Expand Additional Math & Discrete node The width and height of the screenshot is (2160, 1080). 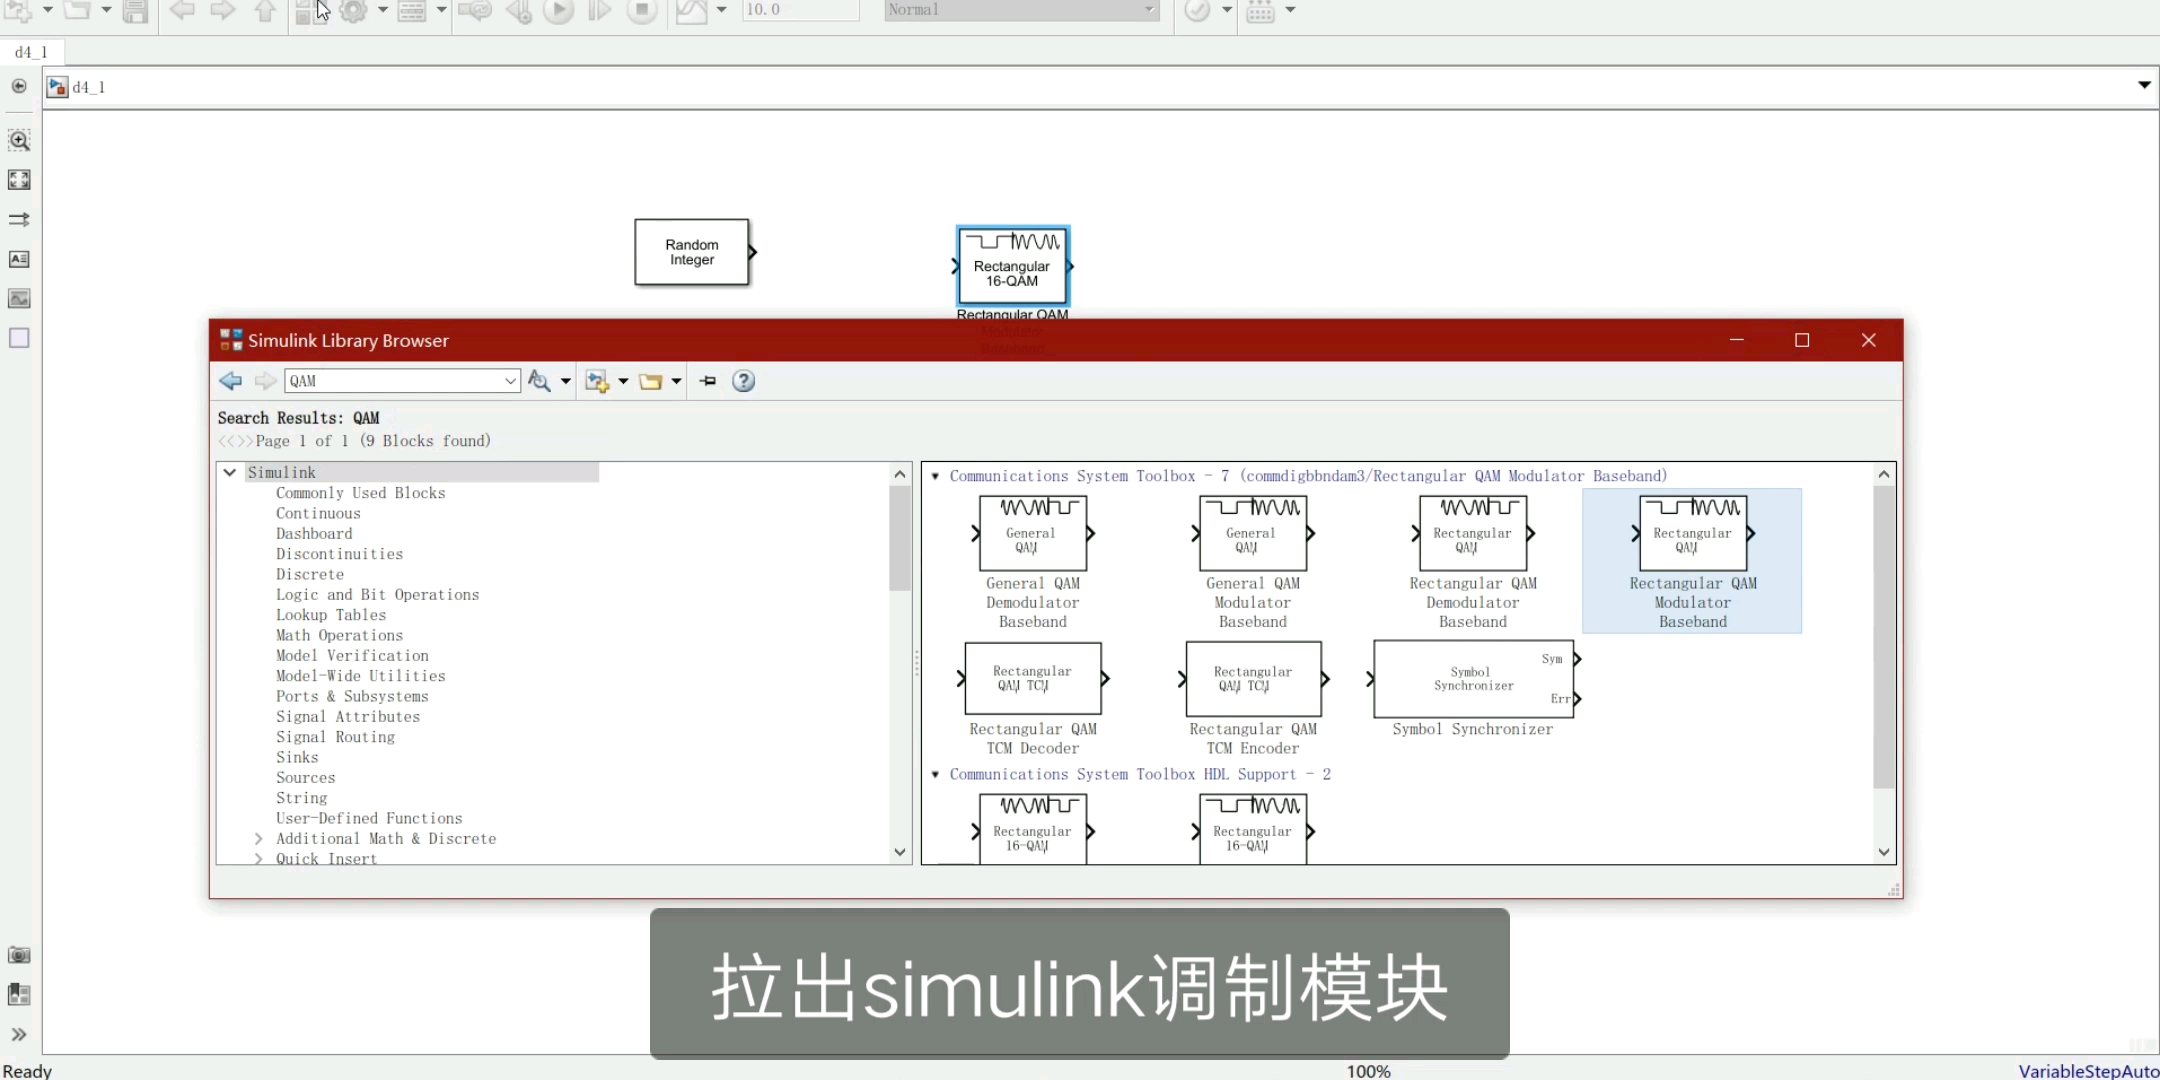coord(259,839)
